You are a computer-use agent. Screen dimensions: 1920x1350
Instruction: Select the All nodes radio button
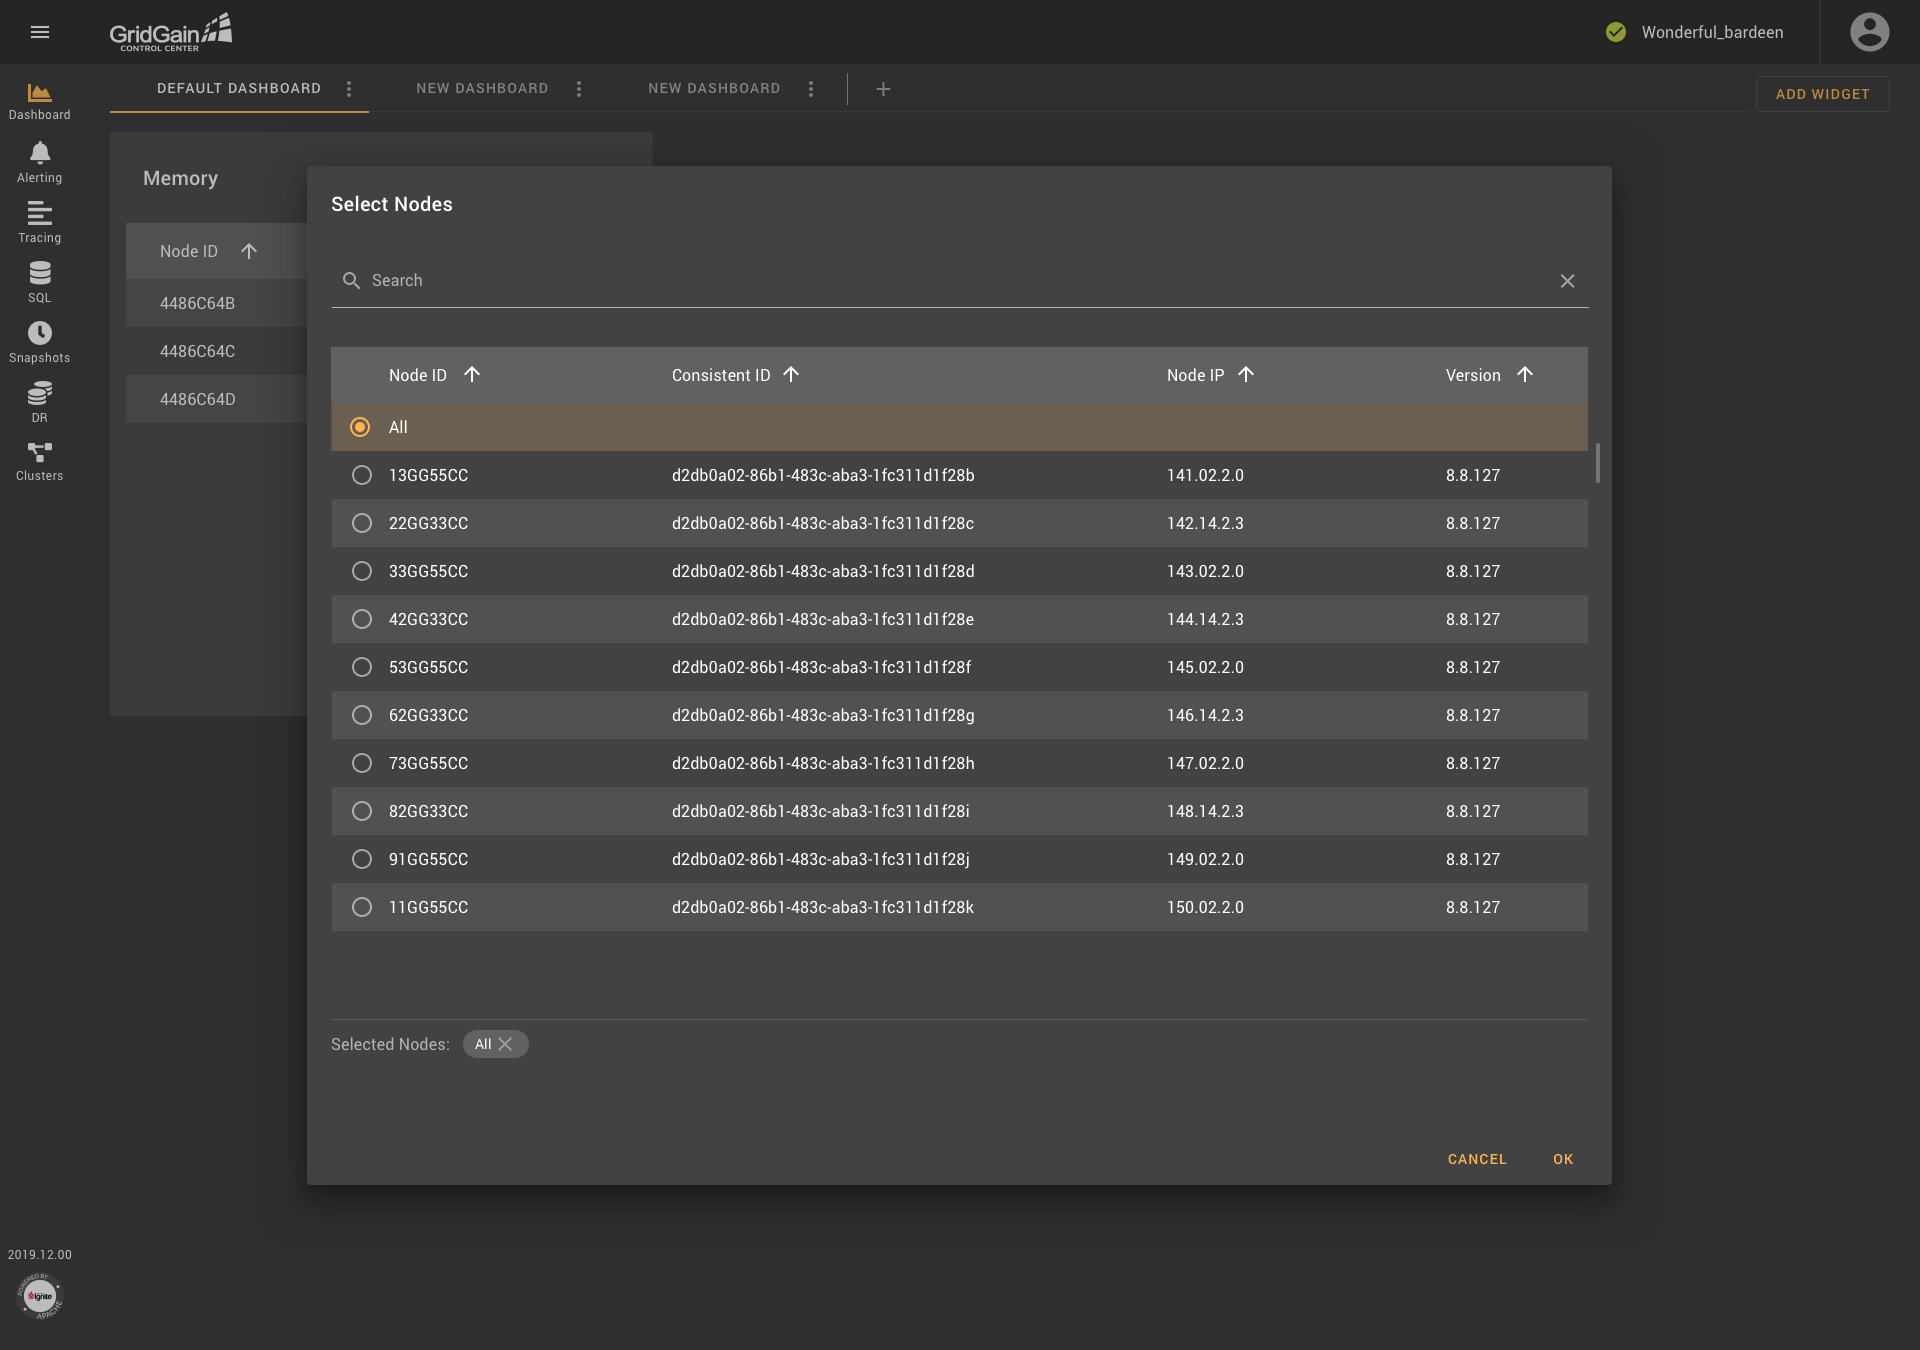[360, 427]
